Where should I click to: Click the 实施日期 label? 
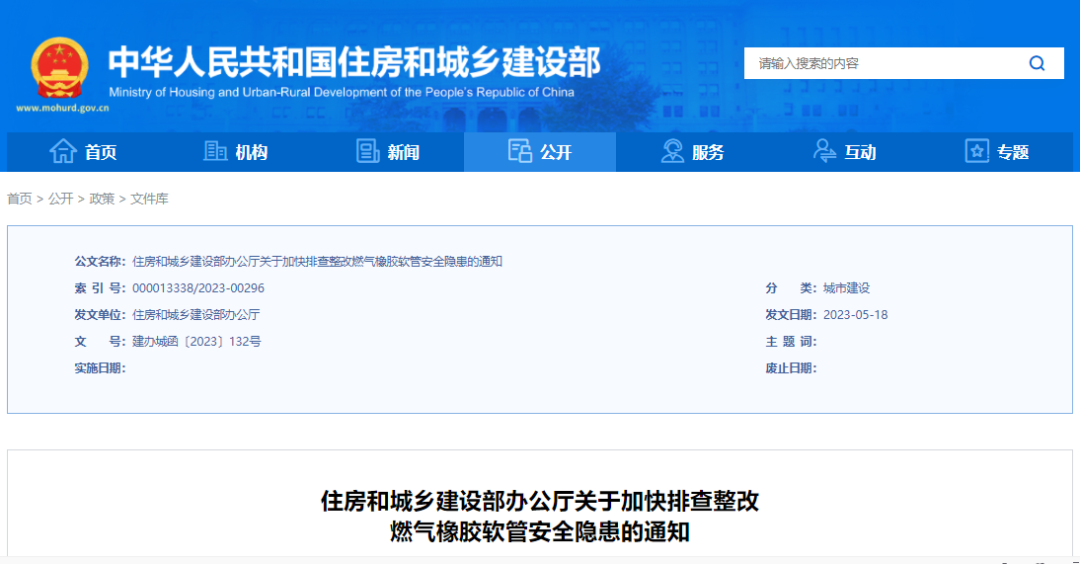pos(100,368)
